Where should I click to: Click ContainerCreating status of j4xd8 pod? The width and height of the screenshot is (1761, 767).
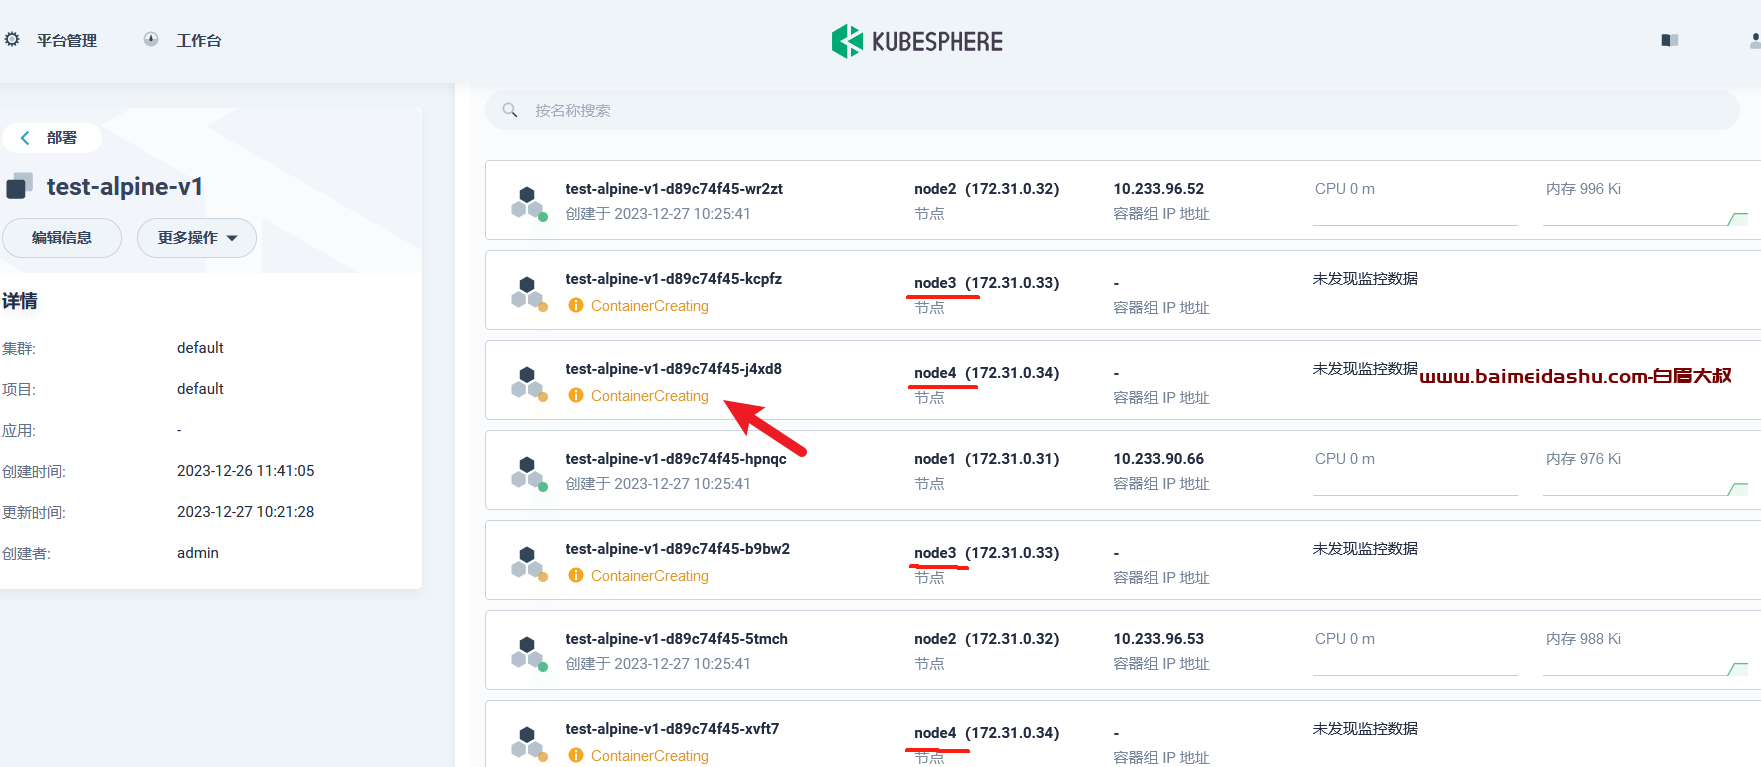tap(650, 396)
